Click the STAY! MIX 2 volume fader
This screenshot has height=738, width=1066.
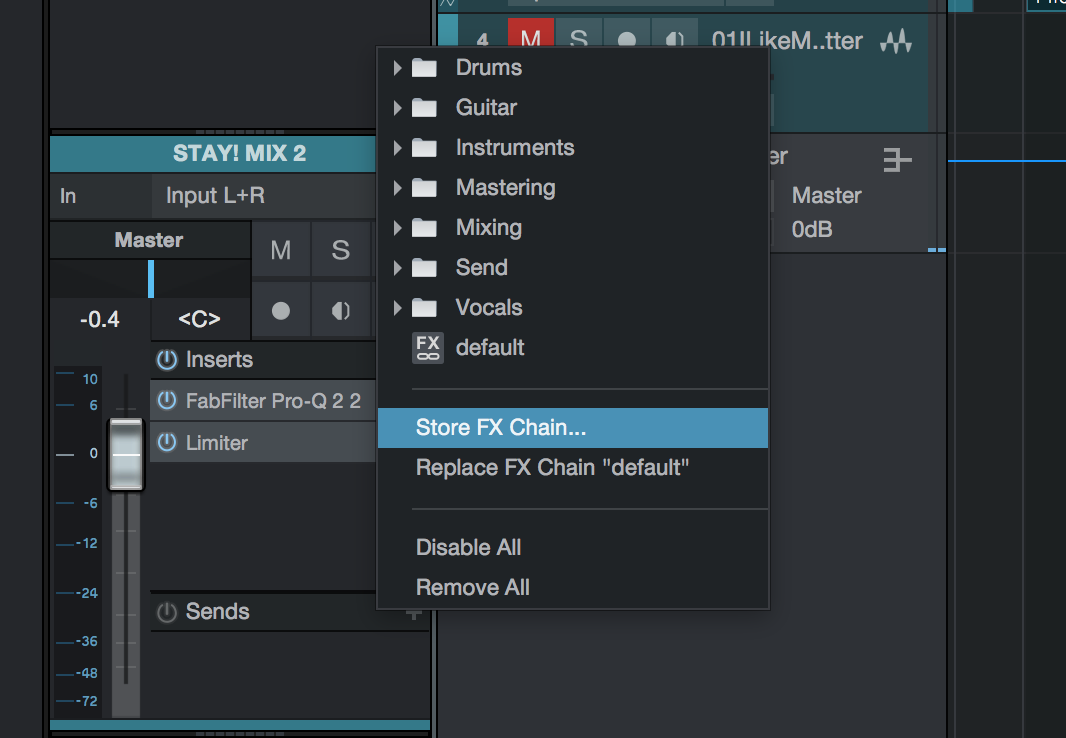click(x=126, y=455)
